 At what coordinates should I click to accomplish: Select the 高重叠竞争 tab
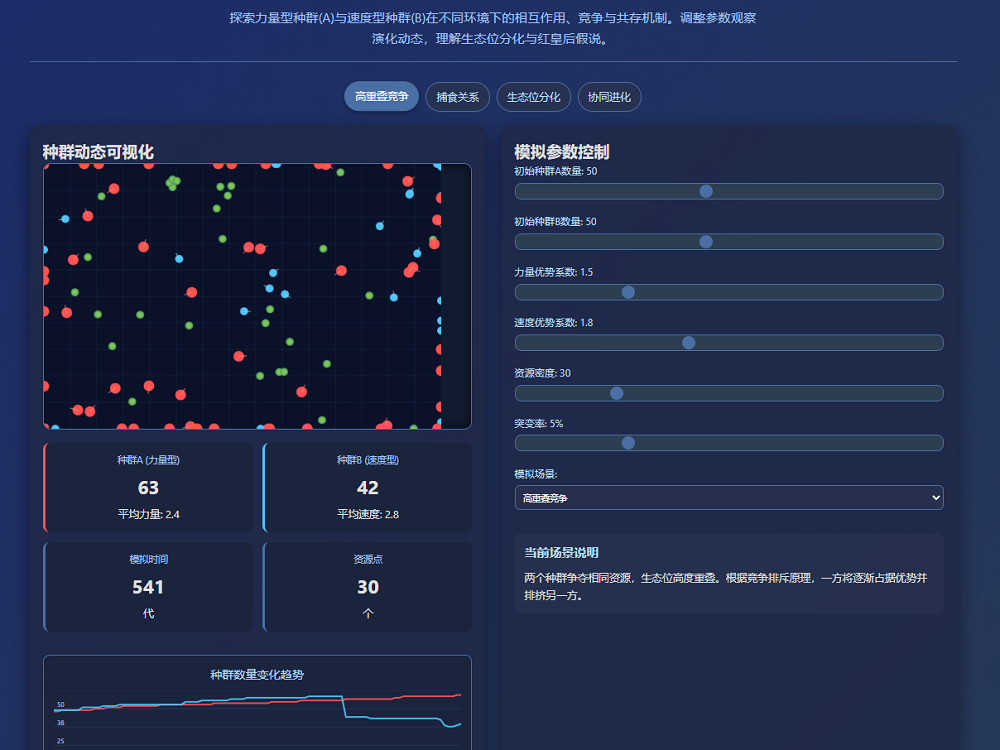click(381, 97)
